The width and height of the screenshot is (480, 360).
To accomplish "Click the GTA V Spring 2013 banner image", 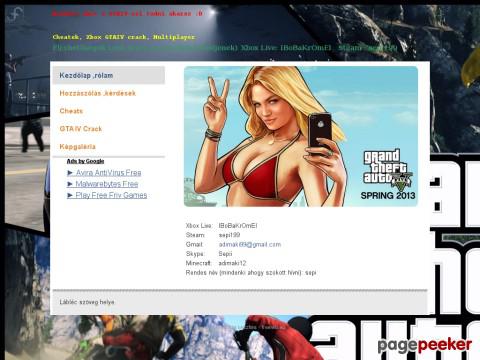I will (301, 136).
